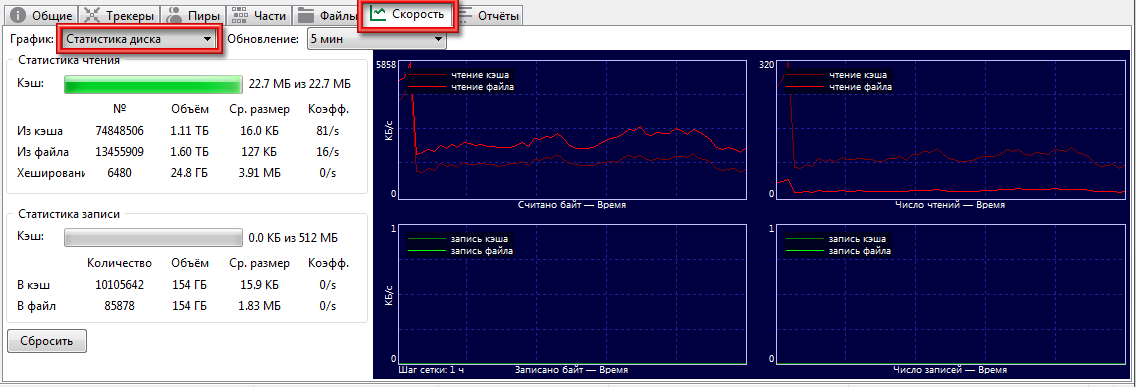Click the info icon on Общие tab

(17, 14)
